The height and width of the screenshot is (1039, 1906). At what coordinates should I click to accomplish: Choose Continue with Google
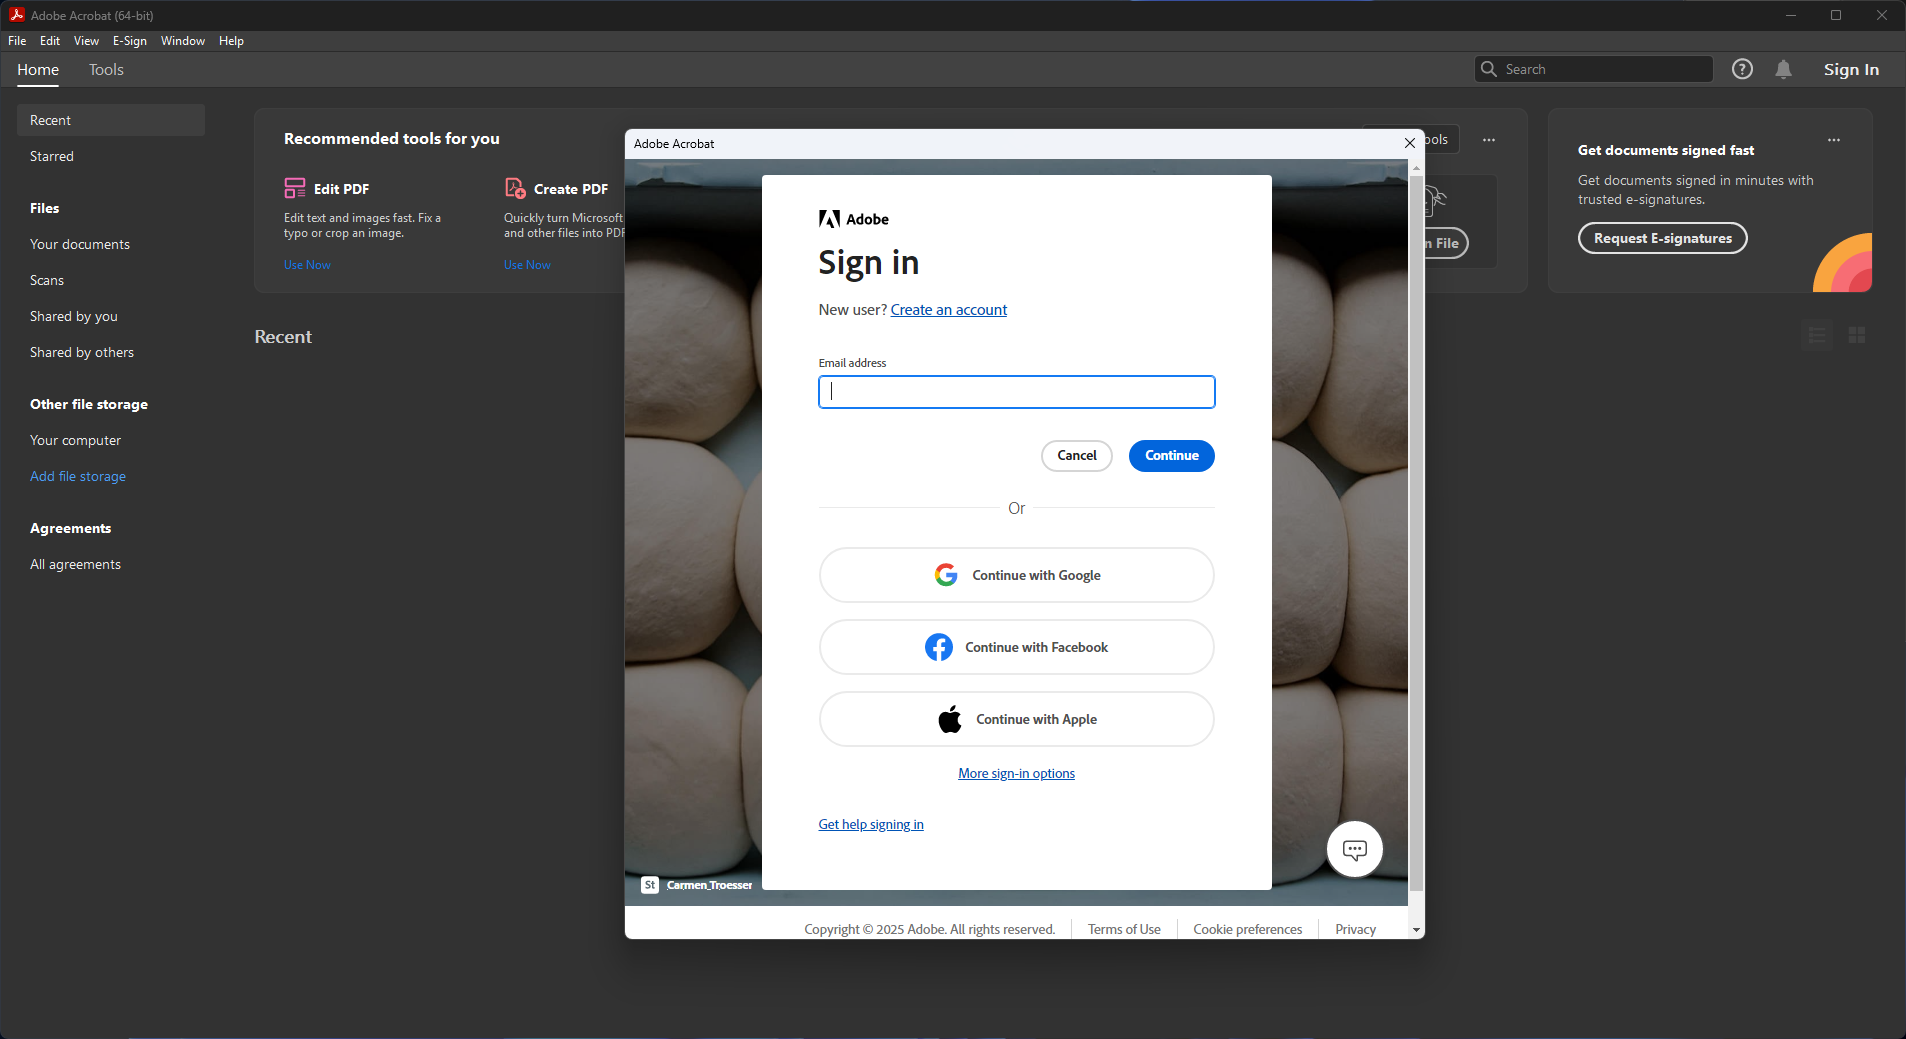1017,575
